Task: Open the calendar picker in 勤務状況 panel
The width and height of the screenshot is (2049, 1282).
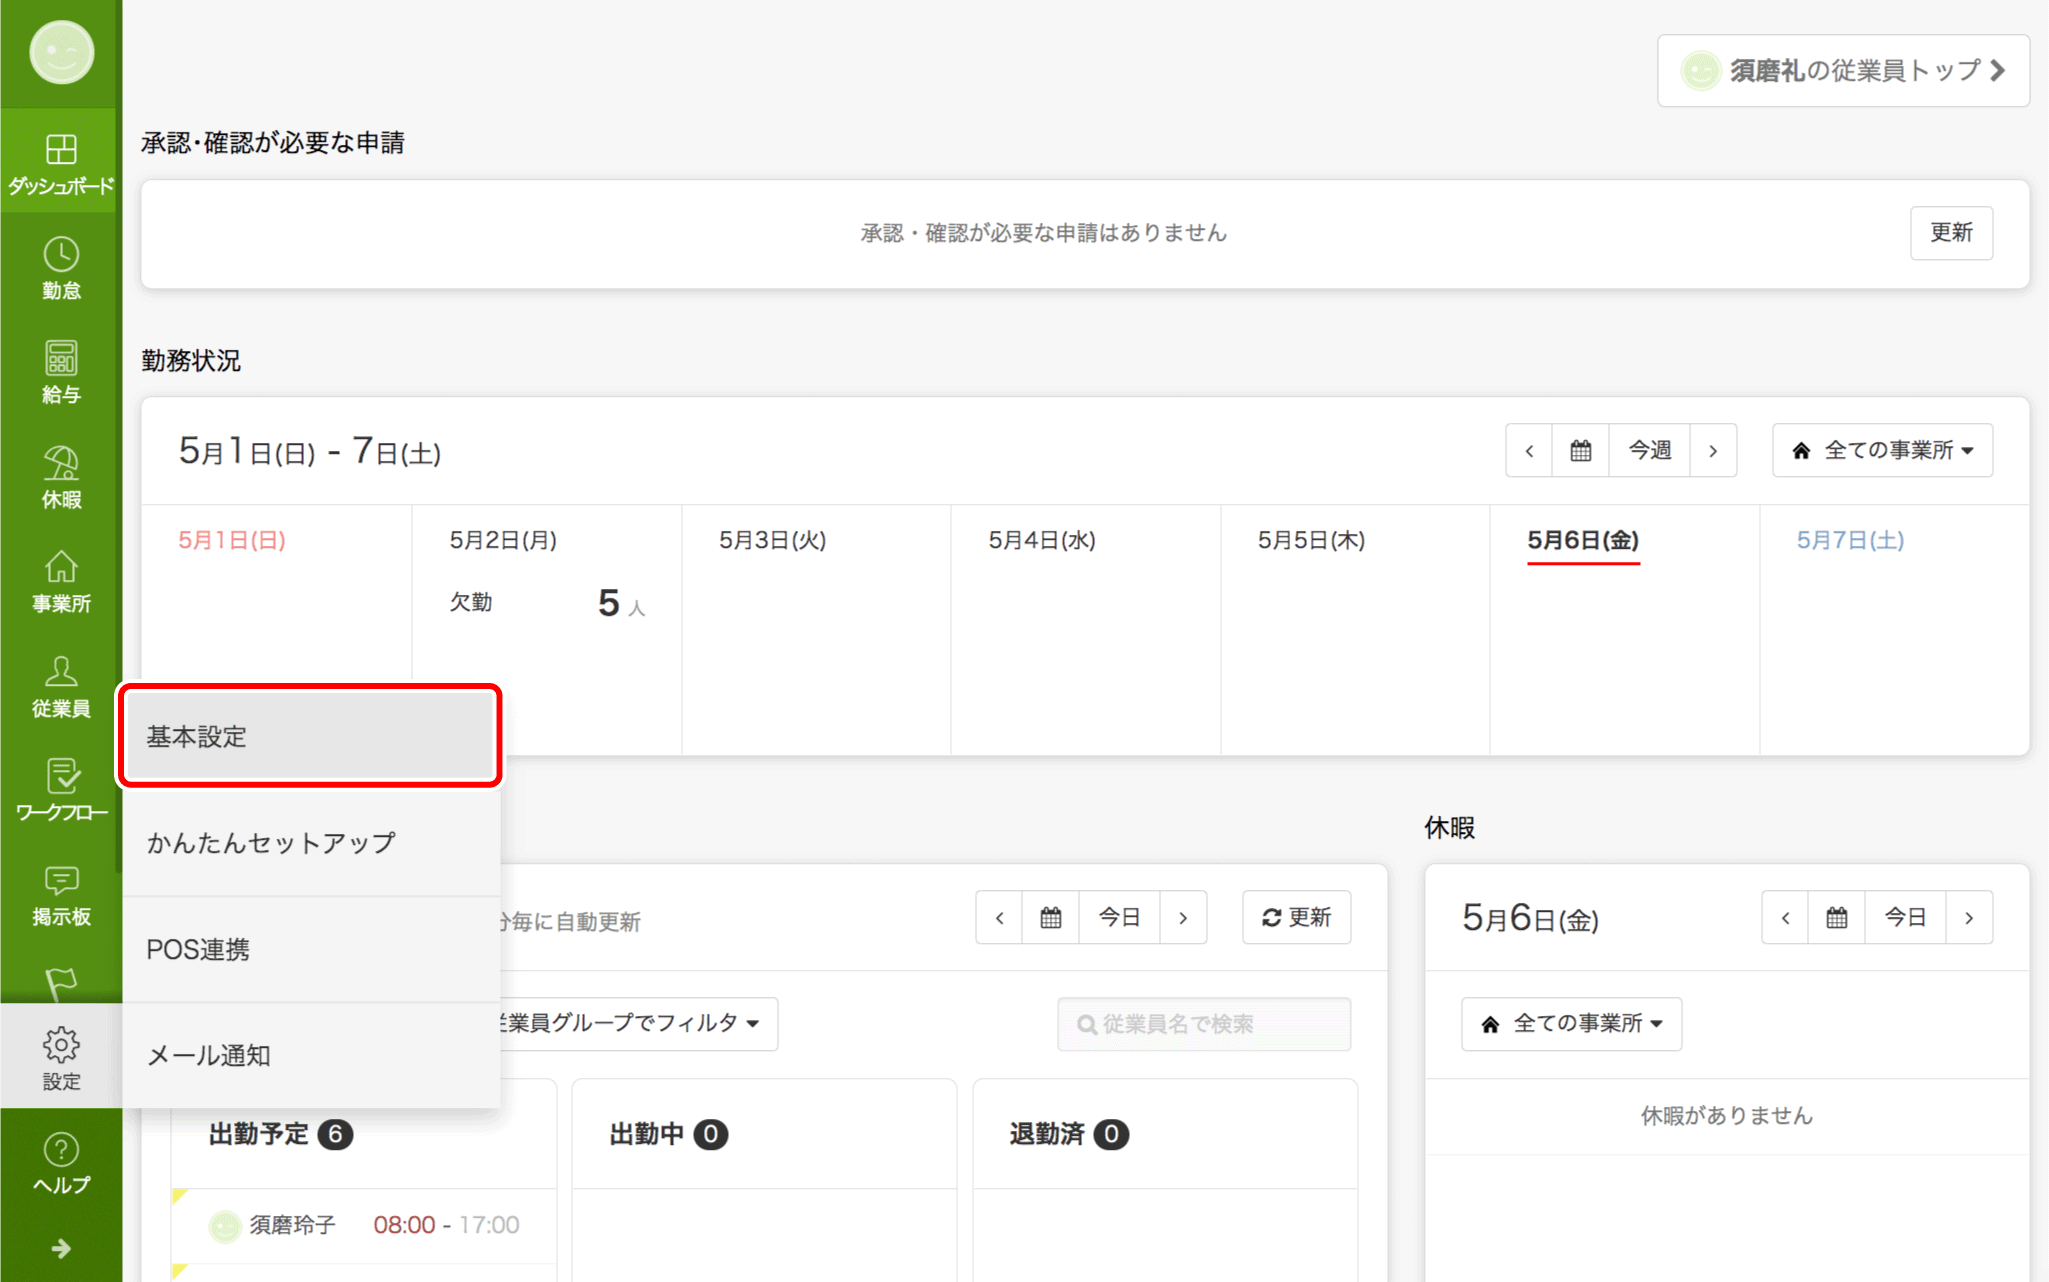Action: tap(1579, 450)
